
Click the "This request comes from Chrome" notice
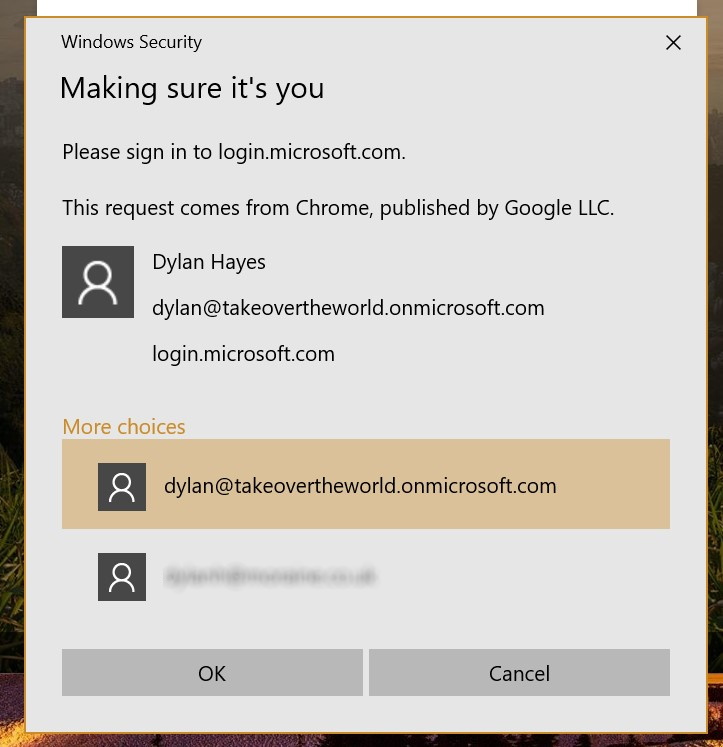pyautogui.click(x=338, y=208)
